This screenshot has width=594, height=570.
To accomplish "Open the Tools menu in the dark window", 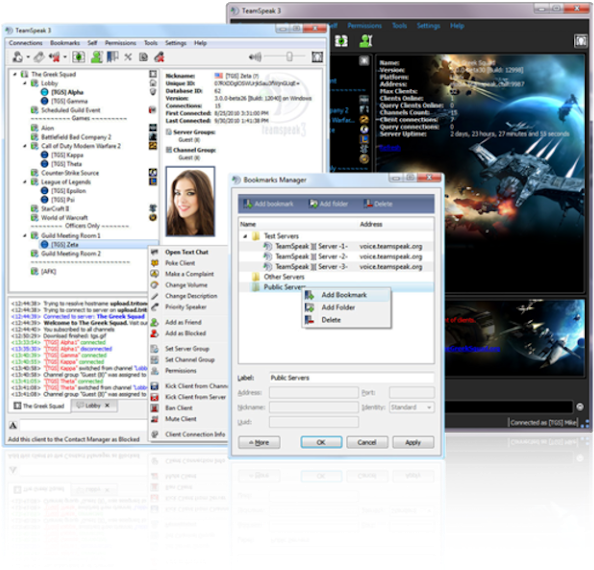I will click(399, 26).
